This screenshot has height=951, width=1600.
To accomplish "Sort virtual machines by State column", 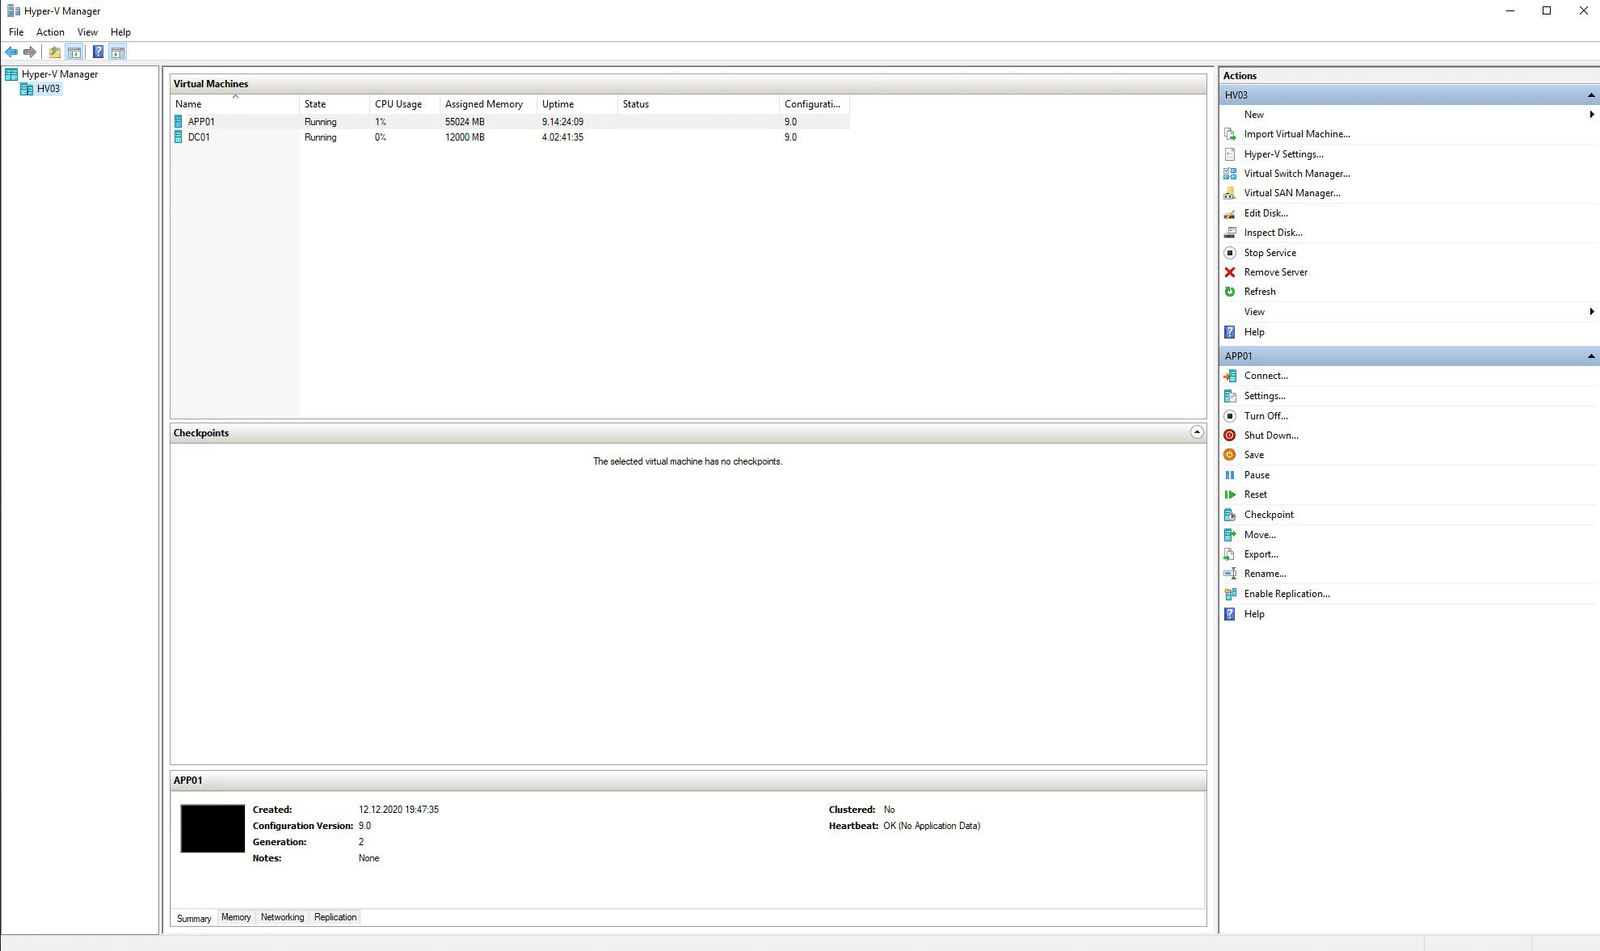I will (334, 104).
